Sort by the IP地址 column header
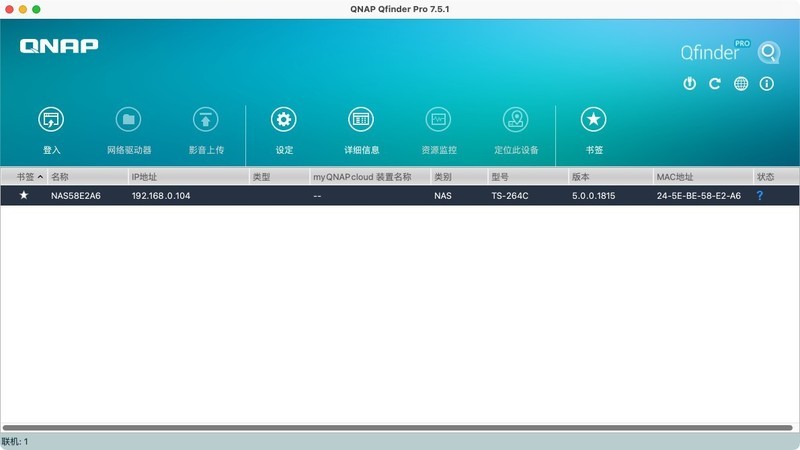This screenshot has height=450, width=800. (x=188, y=177)
